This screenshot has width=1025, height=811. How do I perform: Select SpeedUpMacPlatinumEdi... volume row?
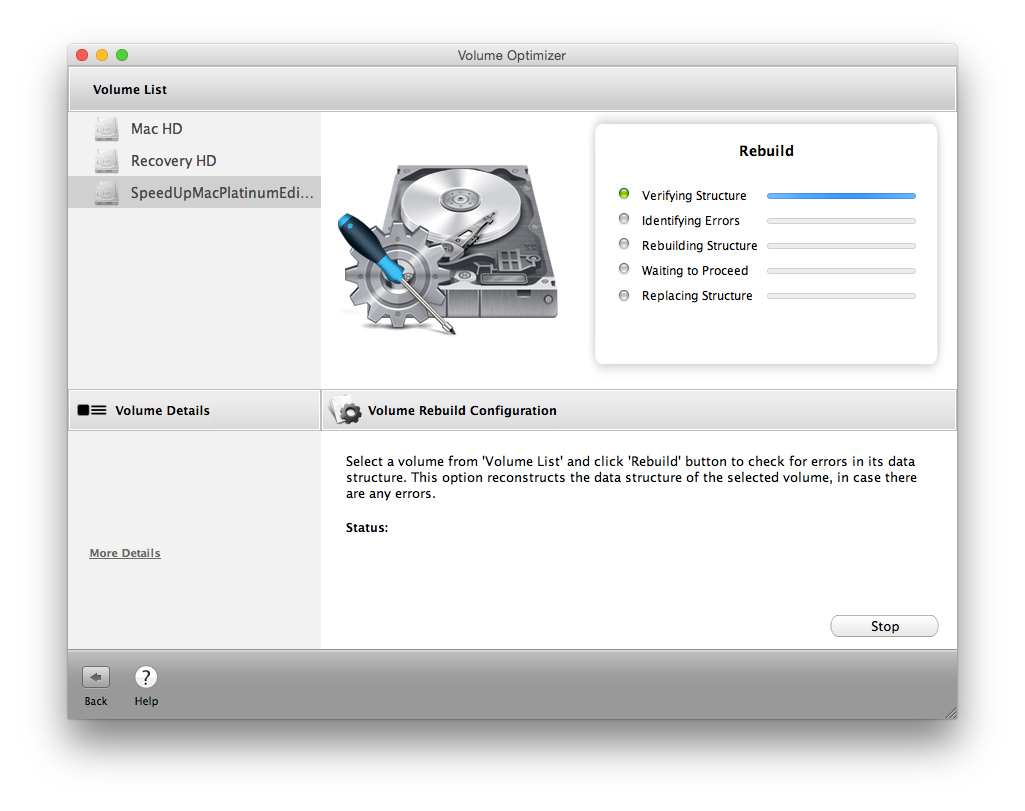click(x=195, y=193)
